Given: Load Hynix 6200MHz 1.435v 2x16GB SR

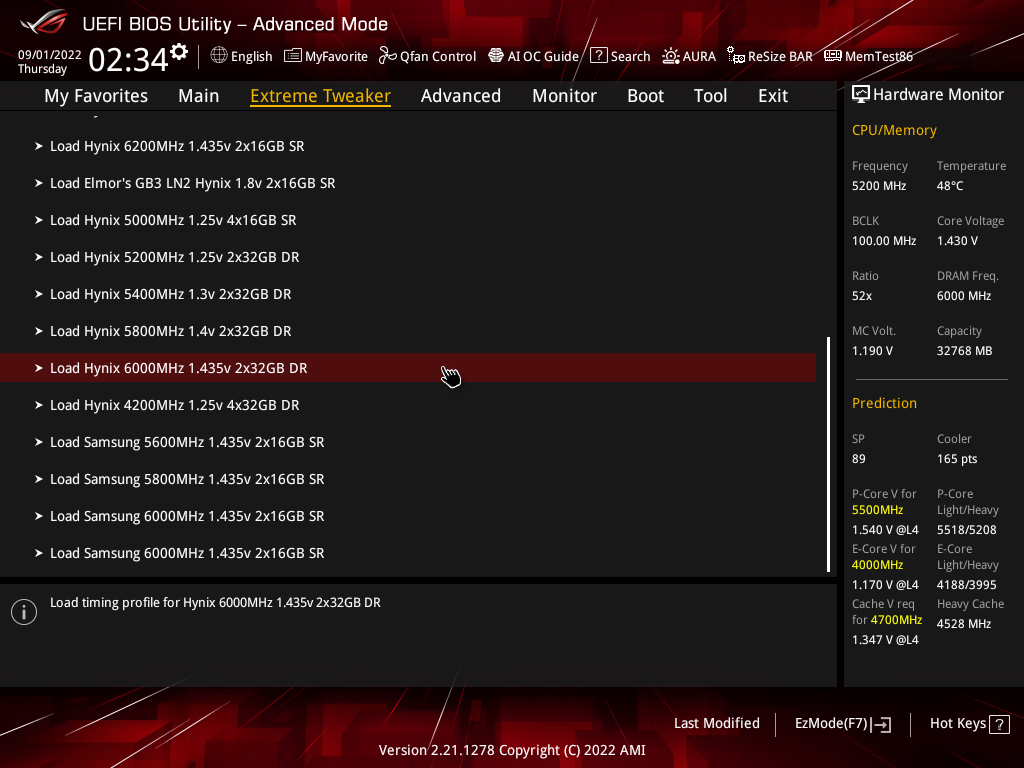Looking at the screenshot, I should tap(408, 146).
